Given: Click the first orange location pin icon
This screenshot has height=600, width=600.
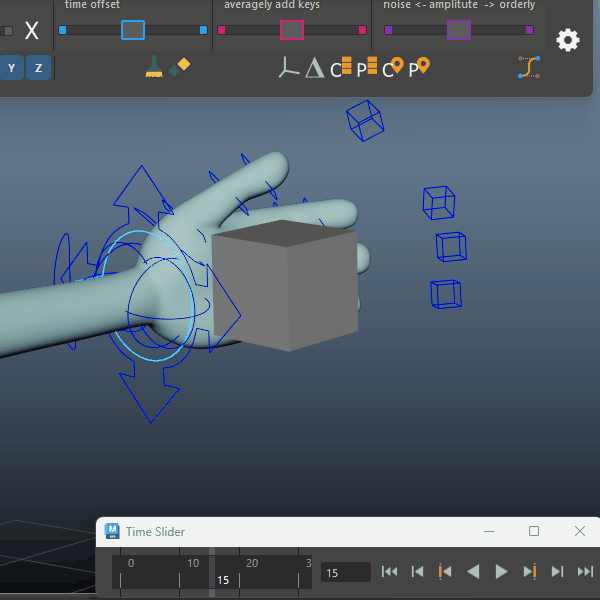Looking at the screenshot, I should pyautogui.click(x=398, y=67).
